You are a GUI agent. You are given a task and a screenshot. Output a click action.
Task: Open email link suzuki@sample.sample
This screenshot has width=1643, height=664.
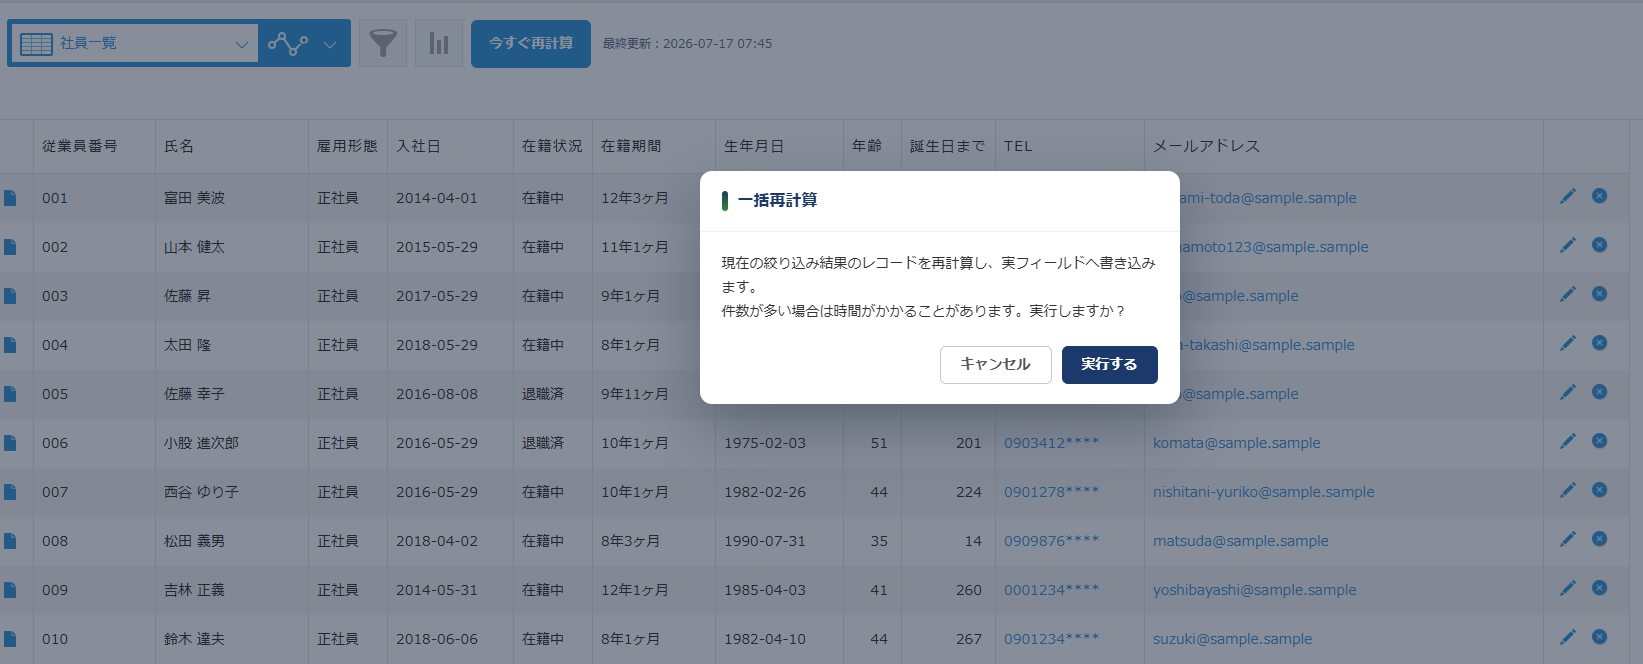pos(1233,639)
